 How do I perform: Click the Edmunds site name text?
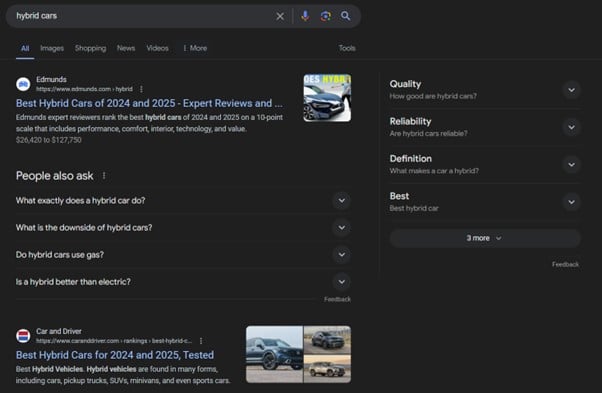click(51, 79)
